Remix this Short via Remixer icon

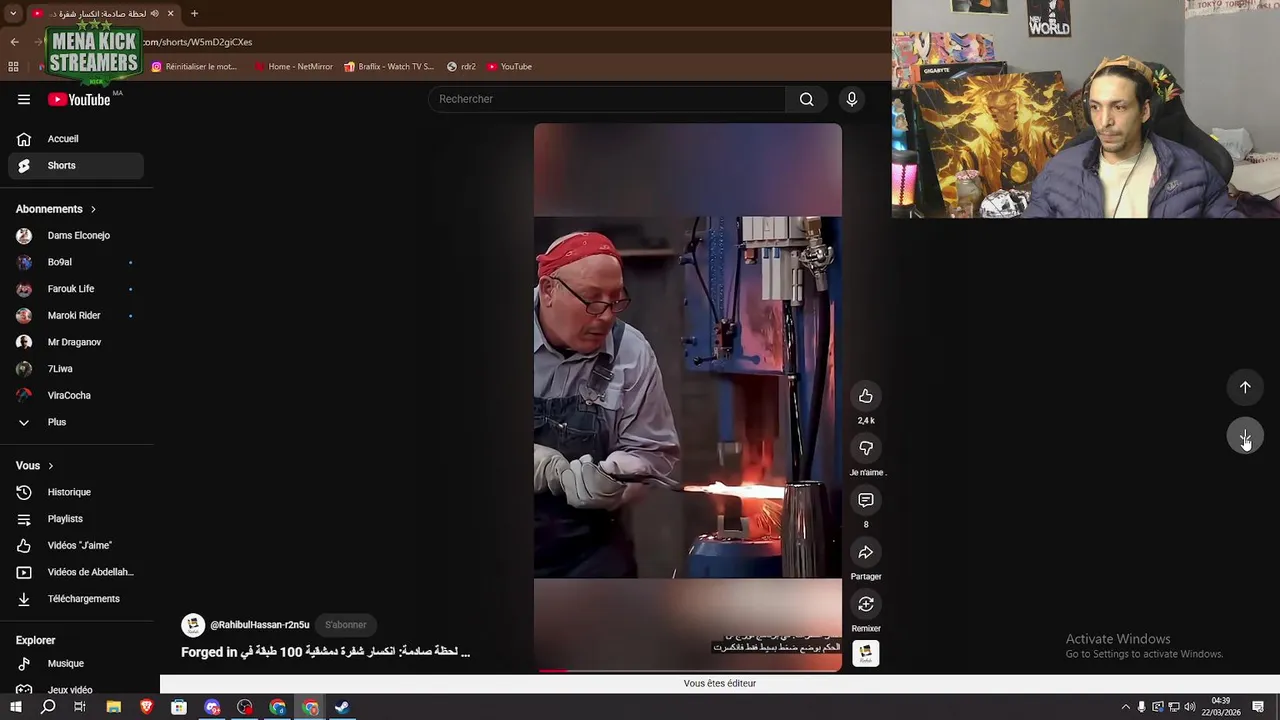(866, 604)
